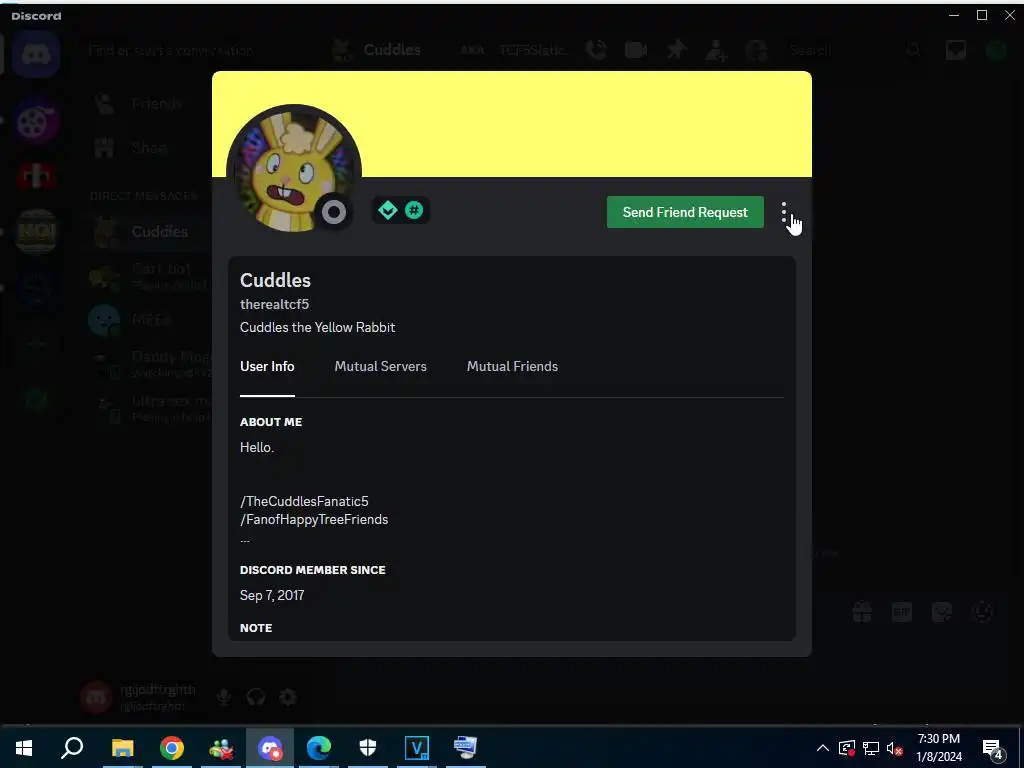
Task: Select the User Info tab
Action: pos(267,366)
